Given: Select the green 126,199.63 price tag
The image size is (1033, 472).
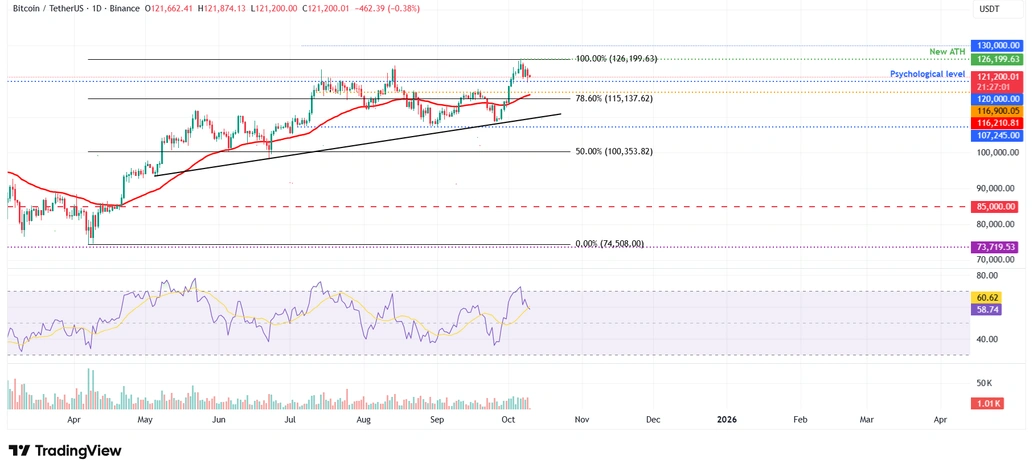Looking at the screenshot, I should point(999,60).
